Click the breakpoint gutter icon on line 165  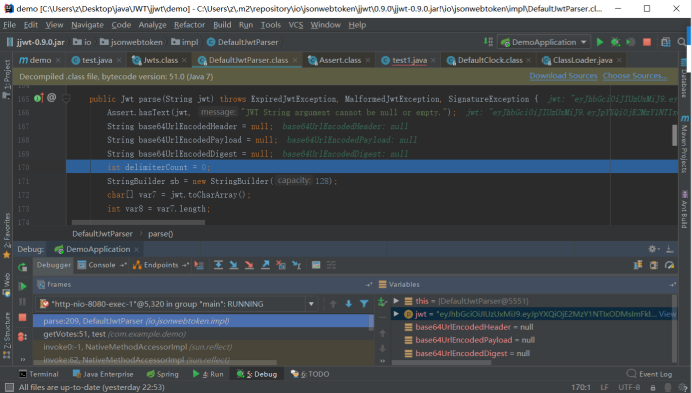(39, 98)
